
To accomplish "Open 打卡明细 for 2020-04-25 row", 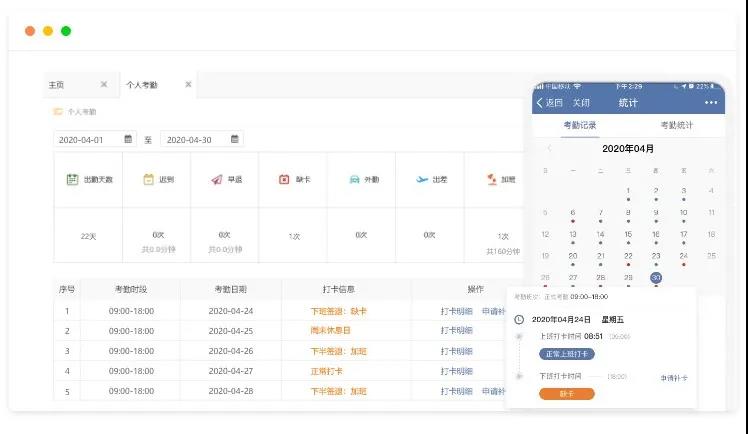I will [457, 331].
